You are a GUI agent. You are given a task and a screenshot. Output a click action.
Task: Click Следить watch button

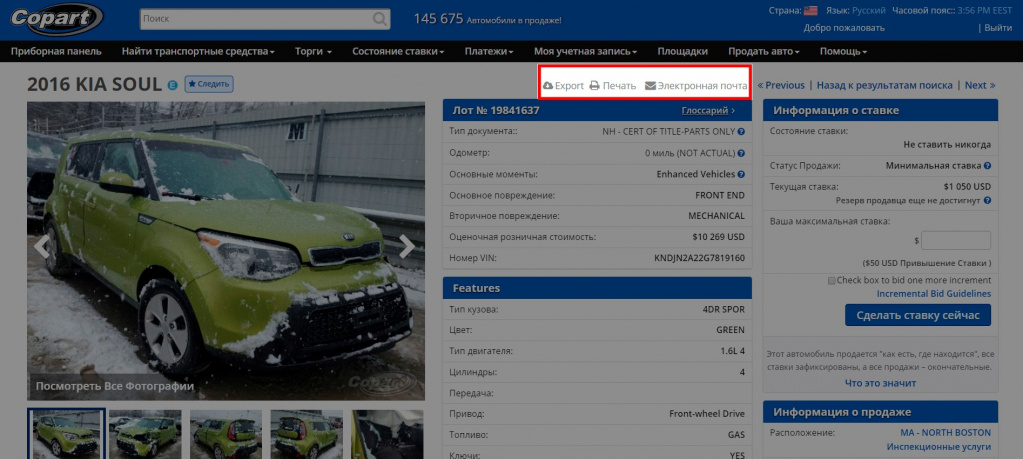[x=209, y=84]
